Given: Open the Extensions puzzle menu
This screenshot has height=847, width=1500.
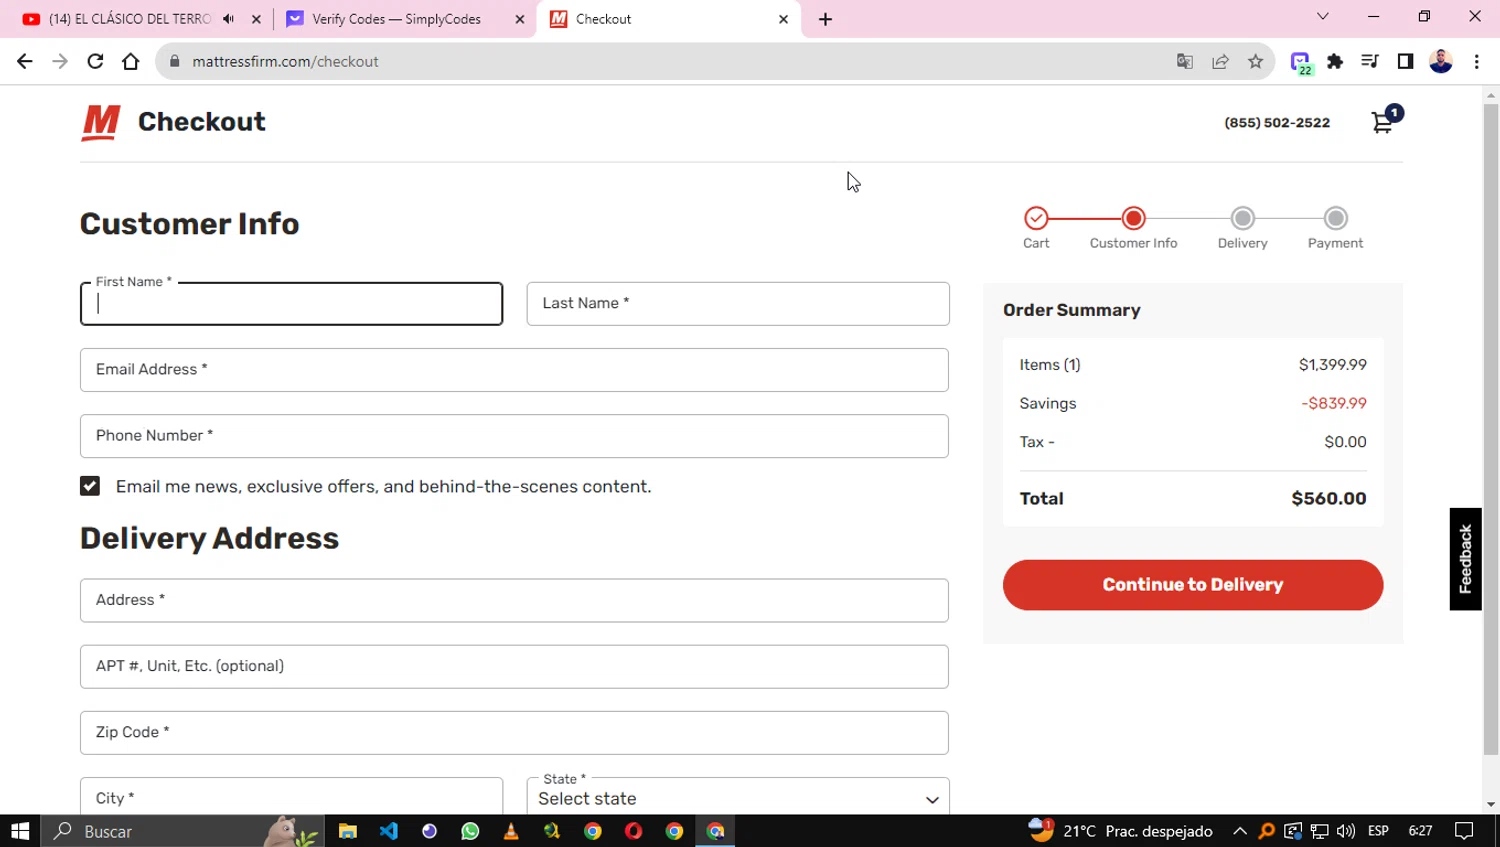Looking at the screenshot, I should pos(1335,61).
